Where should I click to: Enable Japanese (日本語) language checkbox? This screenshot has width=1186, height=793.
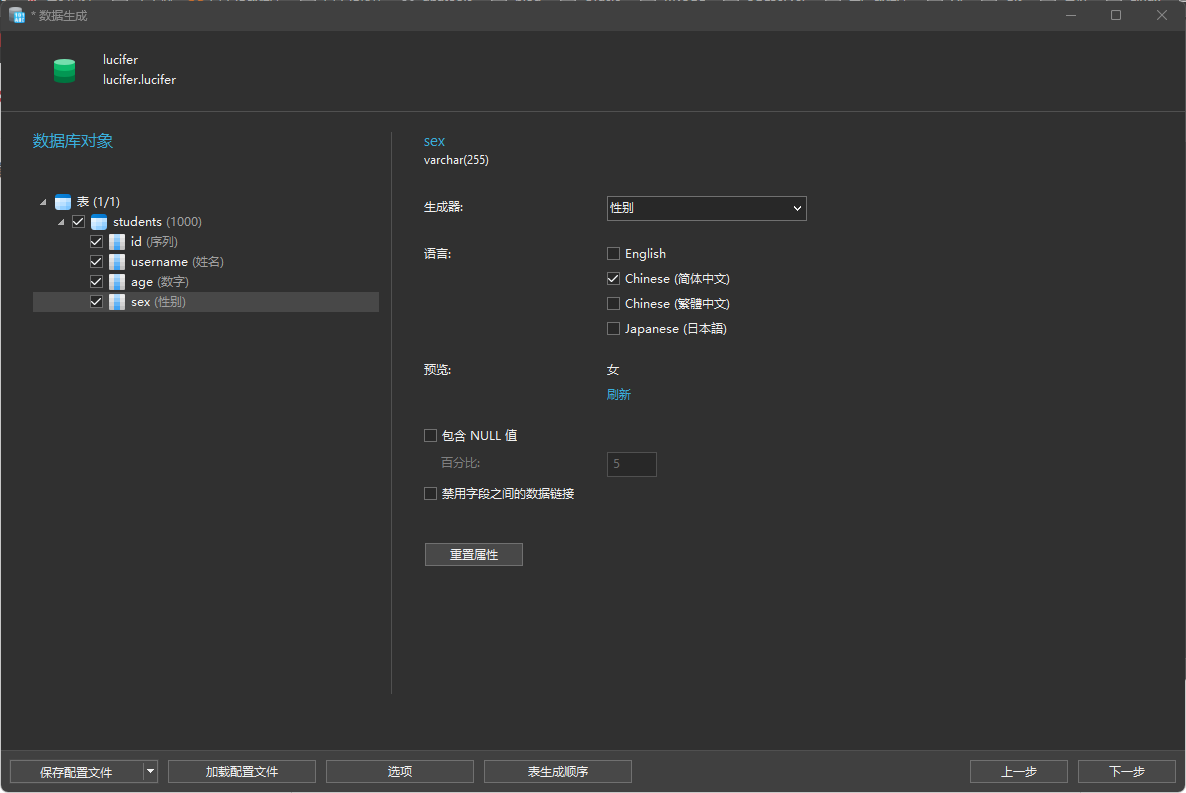(613, 328)
